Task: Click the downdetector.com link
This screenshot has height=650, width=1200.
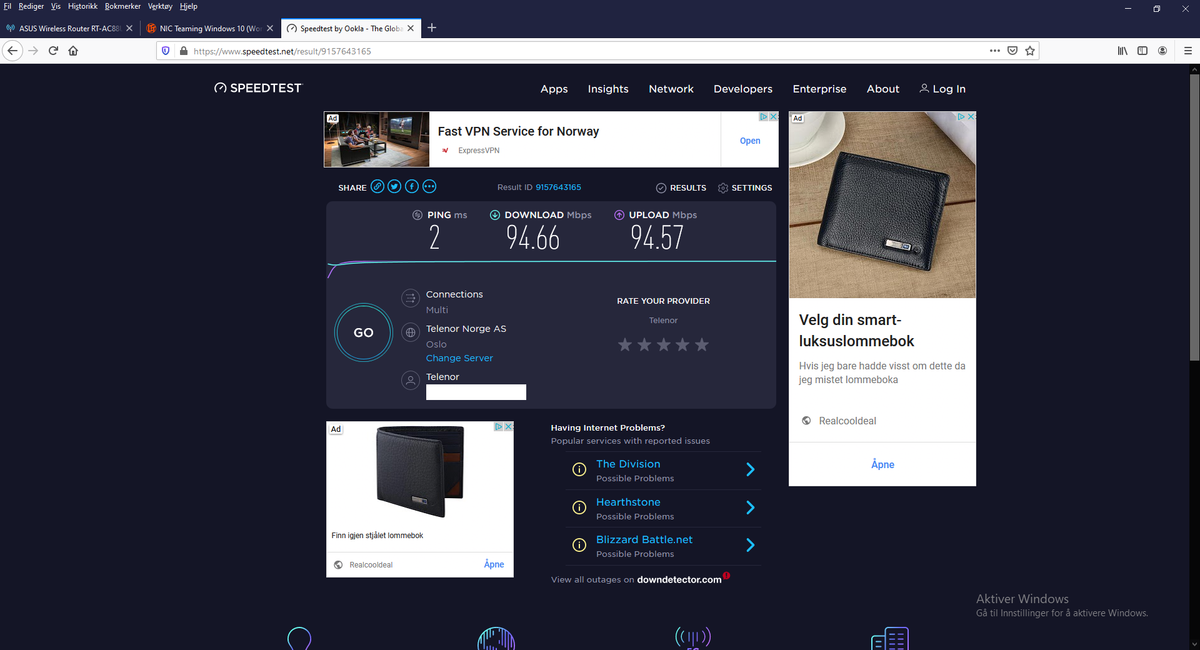Action: [679, 580]
